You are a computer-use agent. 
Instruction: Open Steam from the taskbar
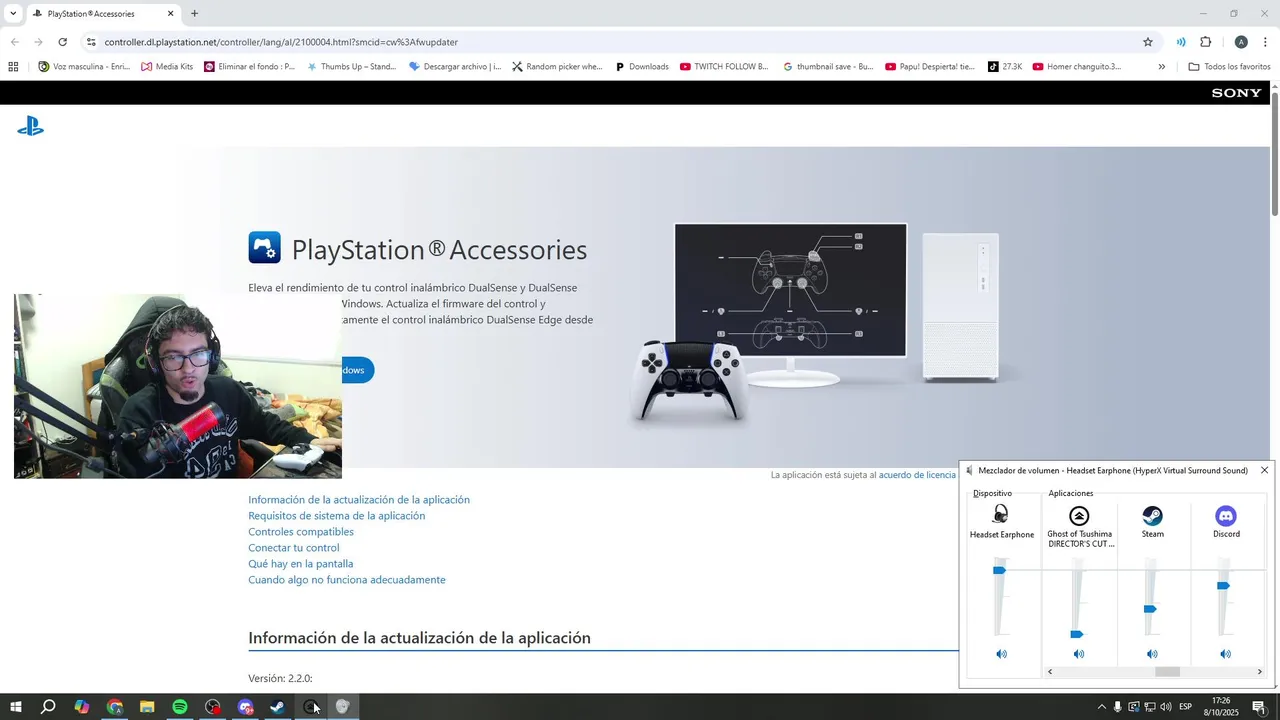point(278,707)
